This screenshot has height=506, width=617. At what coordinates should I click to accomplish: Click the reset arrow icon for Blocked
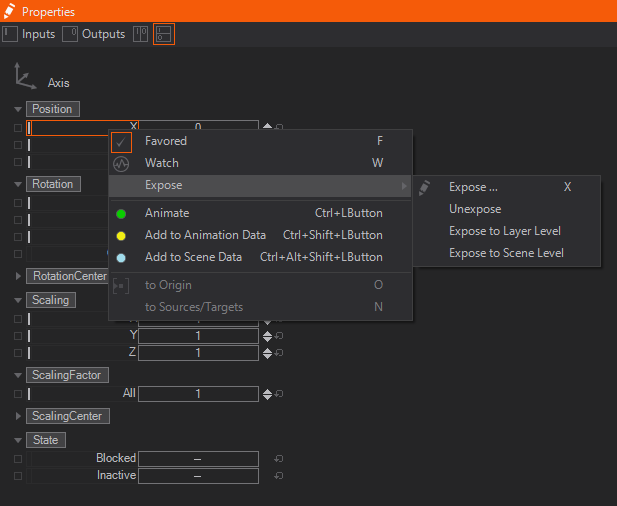pyautogui.click(x=279, y=459)
